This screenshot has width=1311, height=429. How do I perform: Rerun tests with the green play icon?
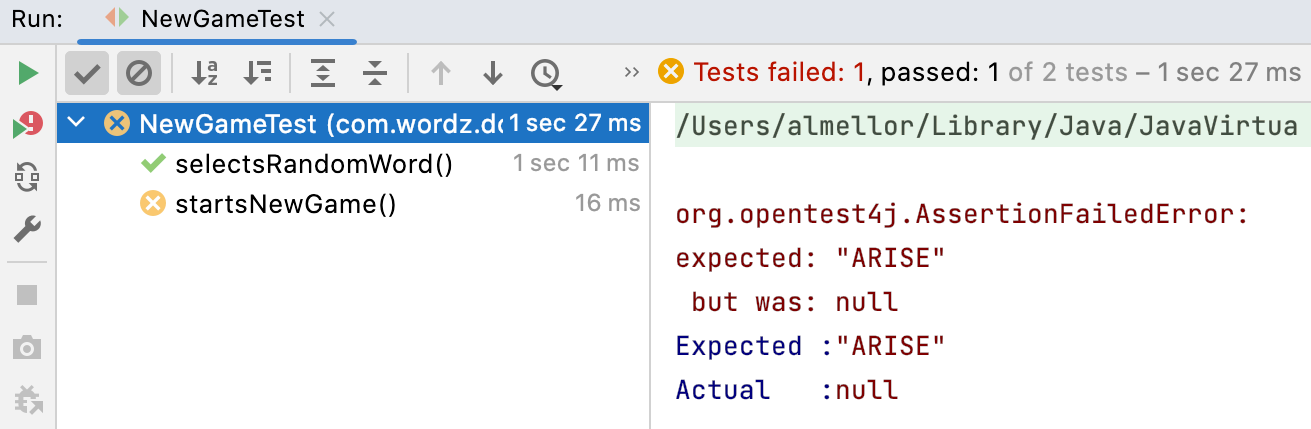[28, 73]
